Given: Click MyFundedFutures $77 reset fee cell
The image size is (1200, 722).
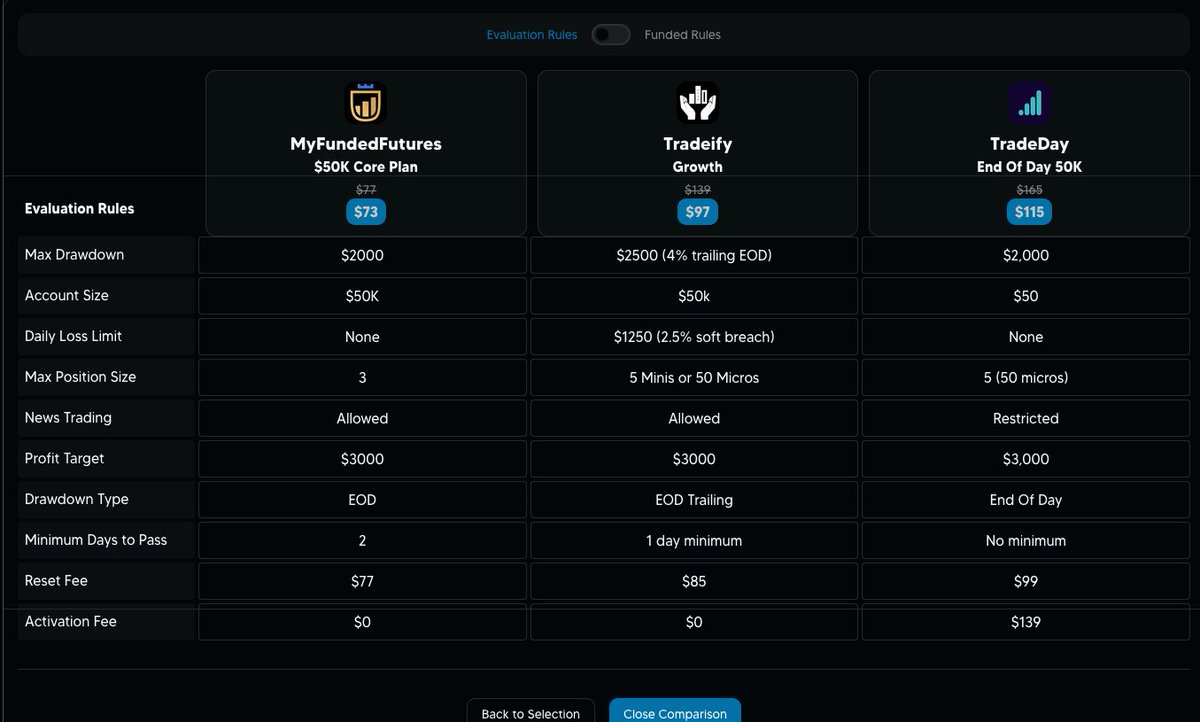Looking at the screenshot, I should point(362,581).
